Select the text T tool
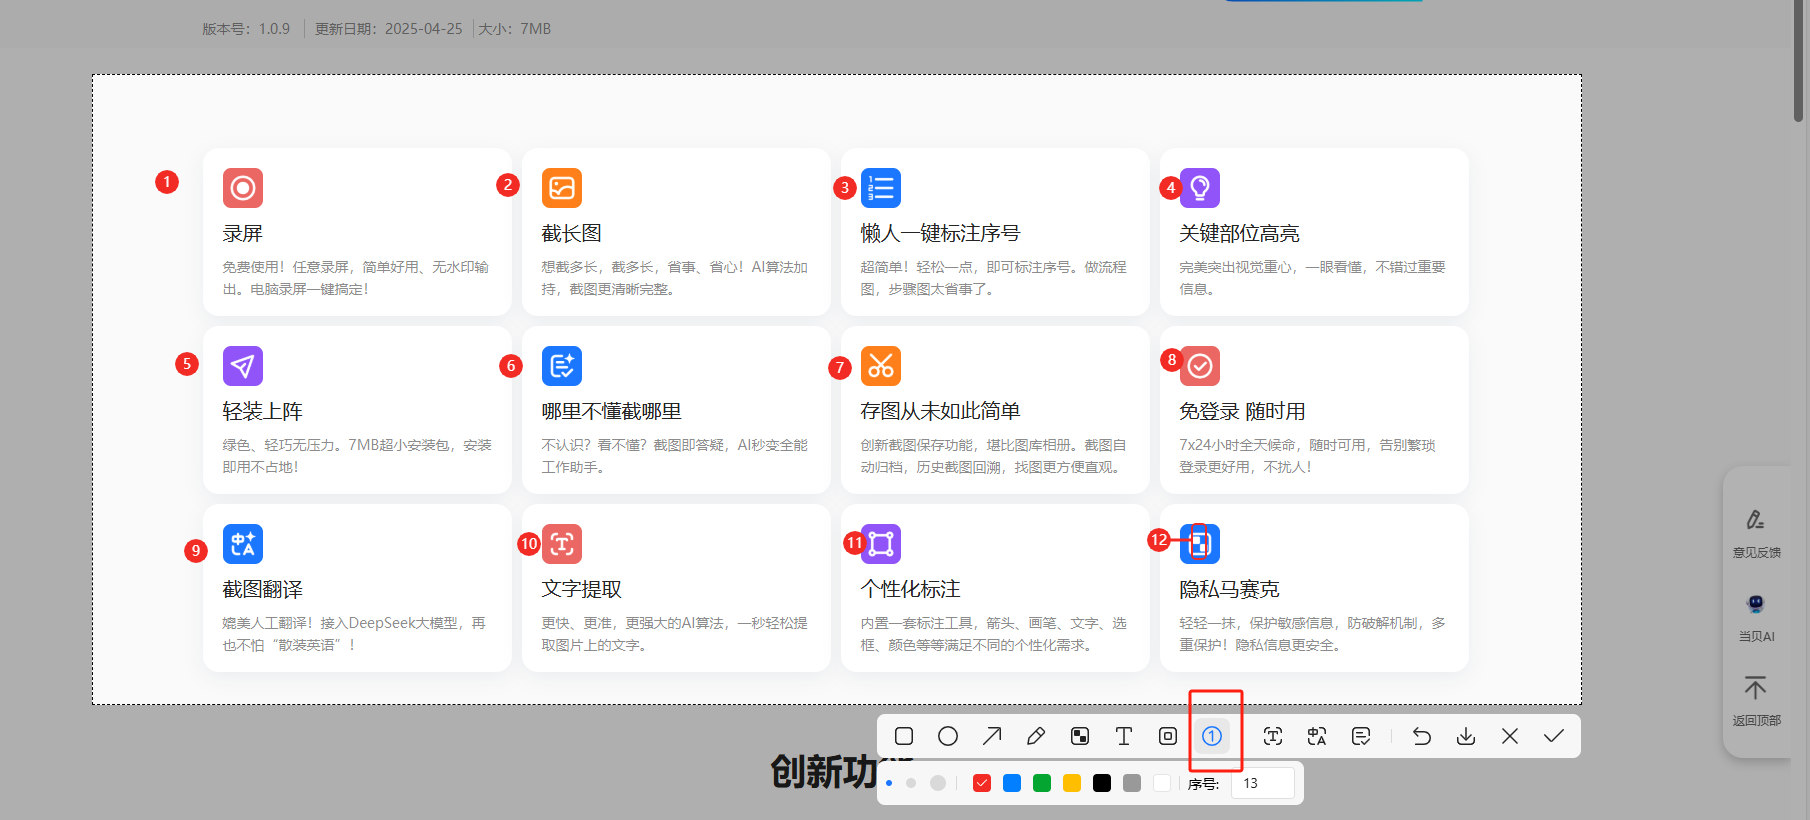Screen dimensions: 1810x820 1124,736
